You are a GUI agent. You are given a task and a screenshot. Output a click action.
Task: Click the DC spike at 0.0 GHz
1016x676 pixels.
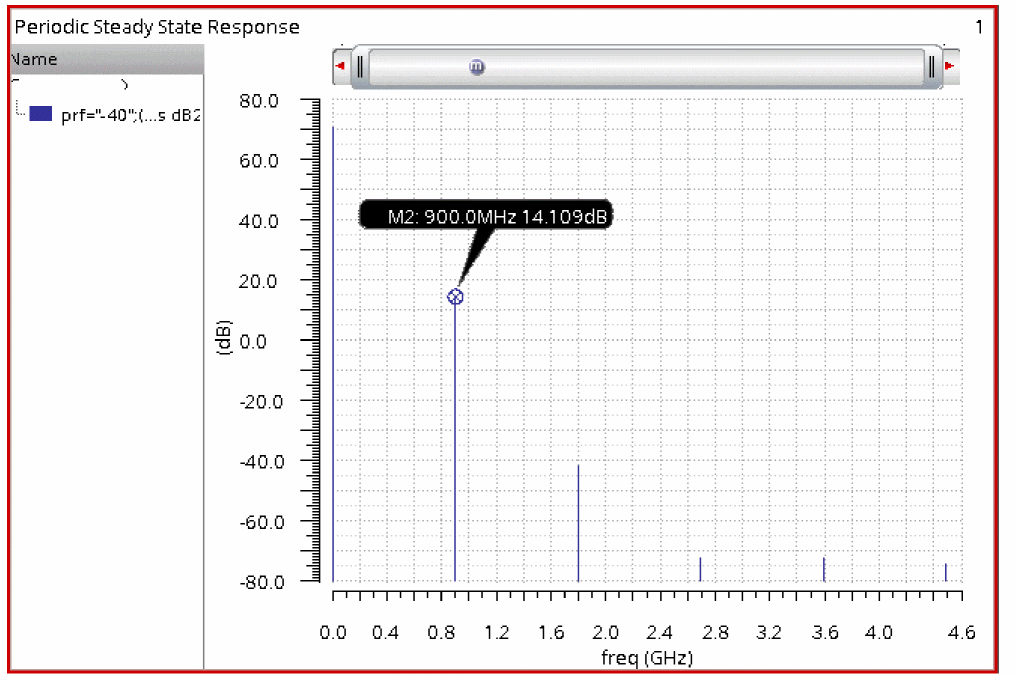click(333, 354)
